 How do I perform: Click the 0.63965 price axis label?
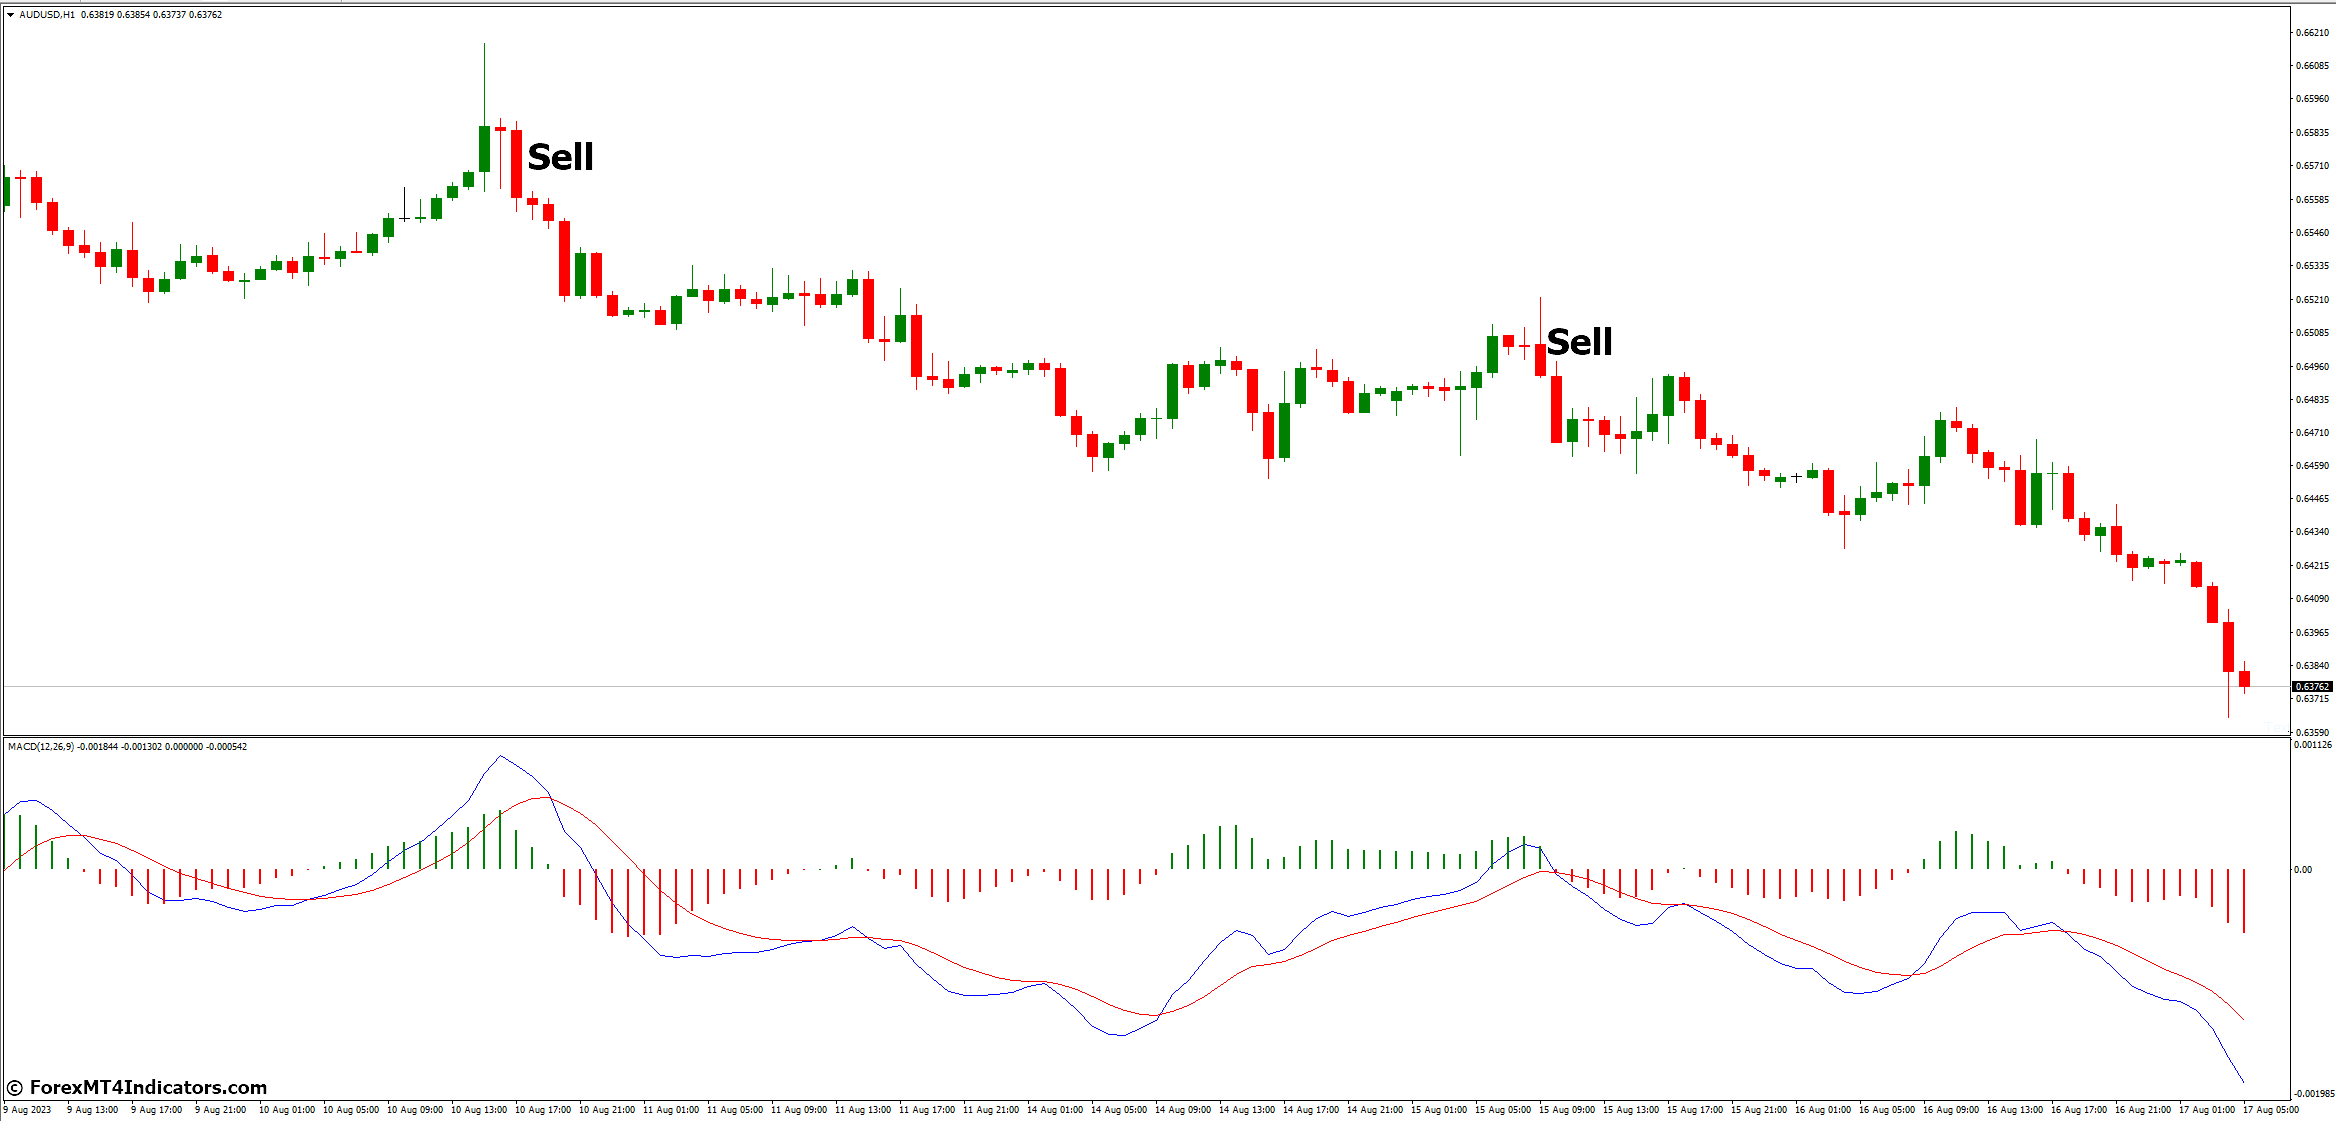[2312, 633]
